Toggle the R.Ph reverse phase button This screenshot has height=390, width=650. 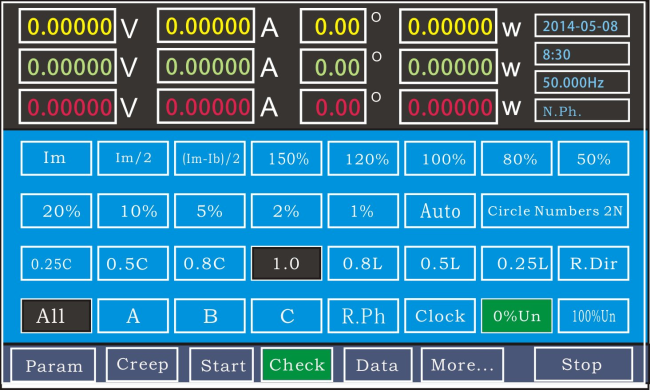[363, 316]
